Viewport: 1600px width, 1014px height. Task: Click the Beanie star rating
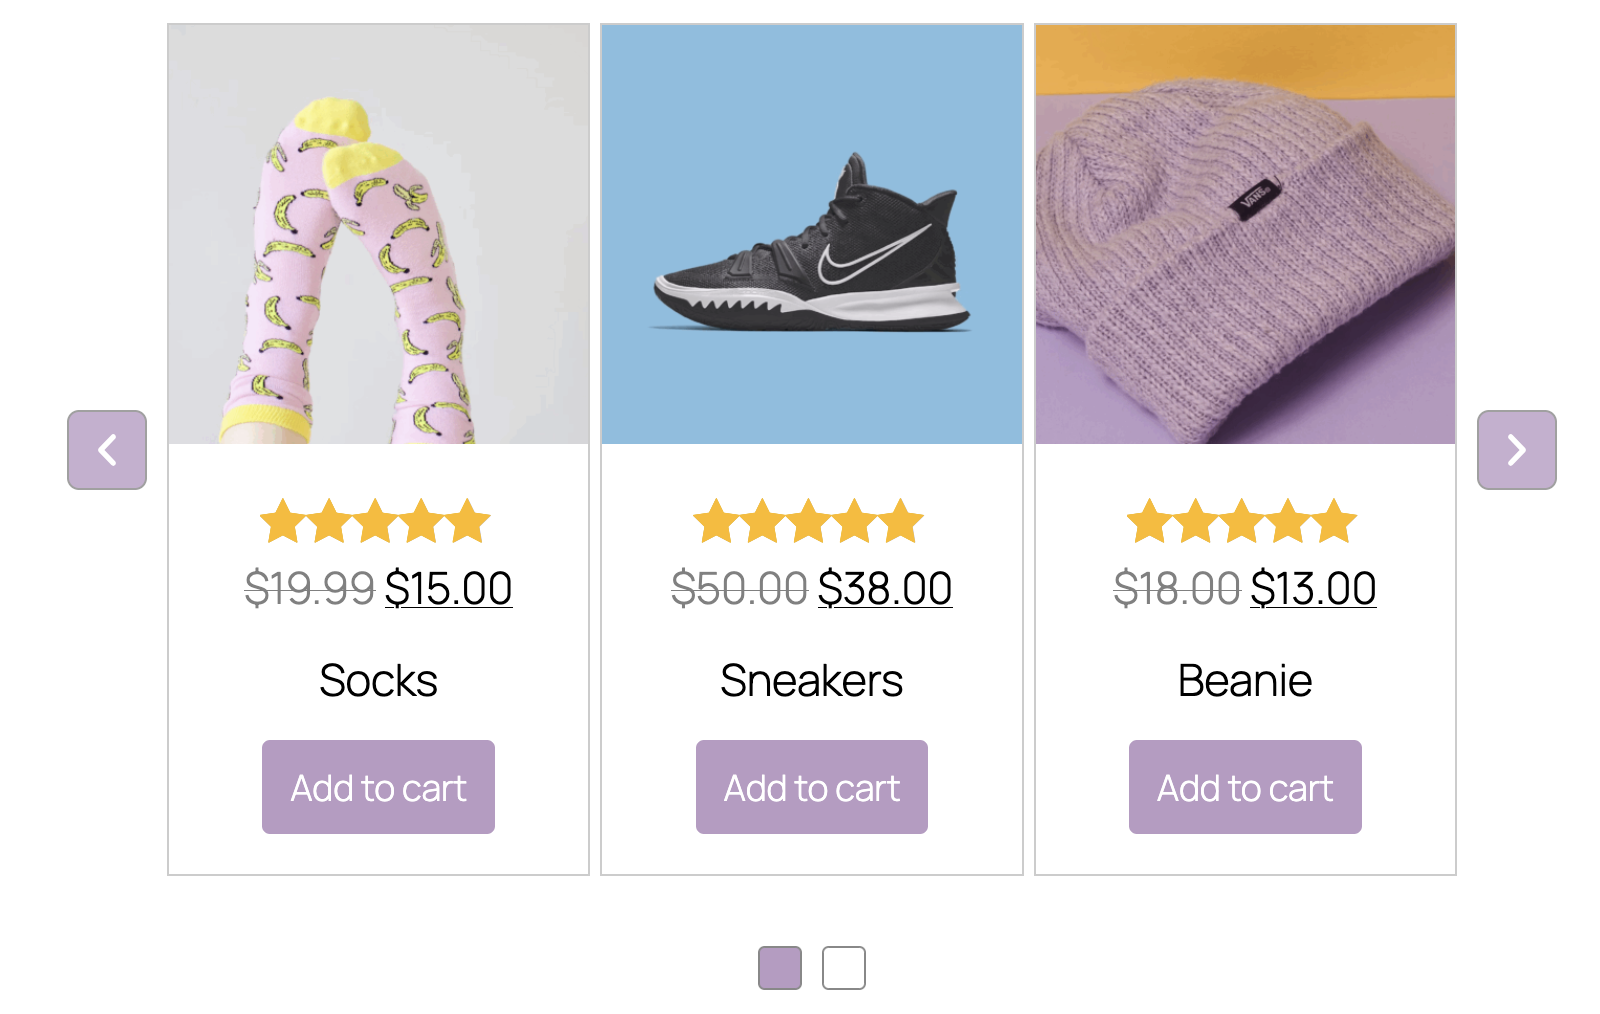pyautogui.click(x=1242, y=521)
